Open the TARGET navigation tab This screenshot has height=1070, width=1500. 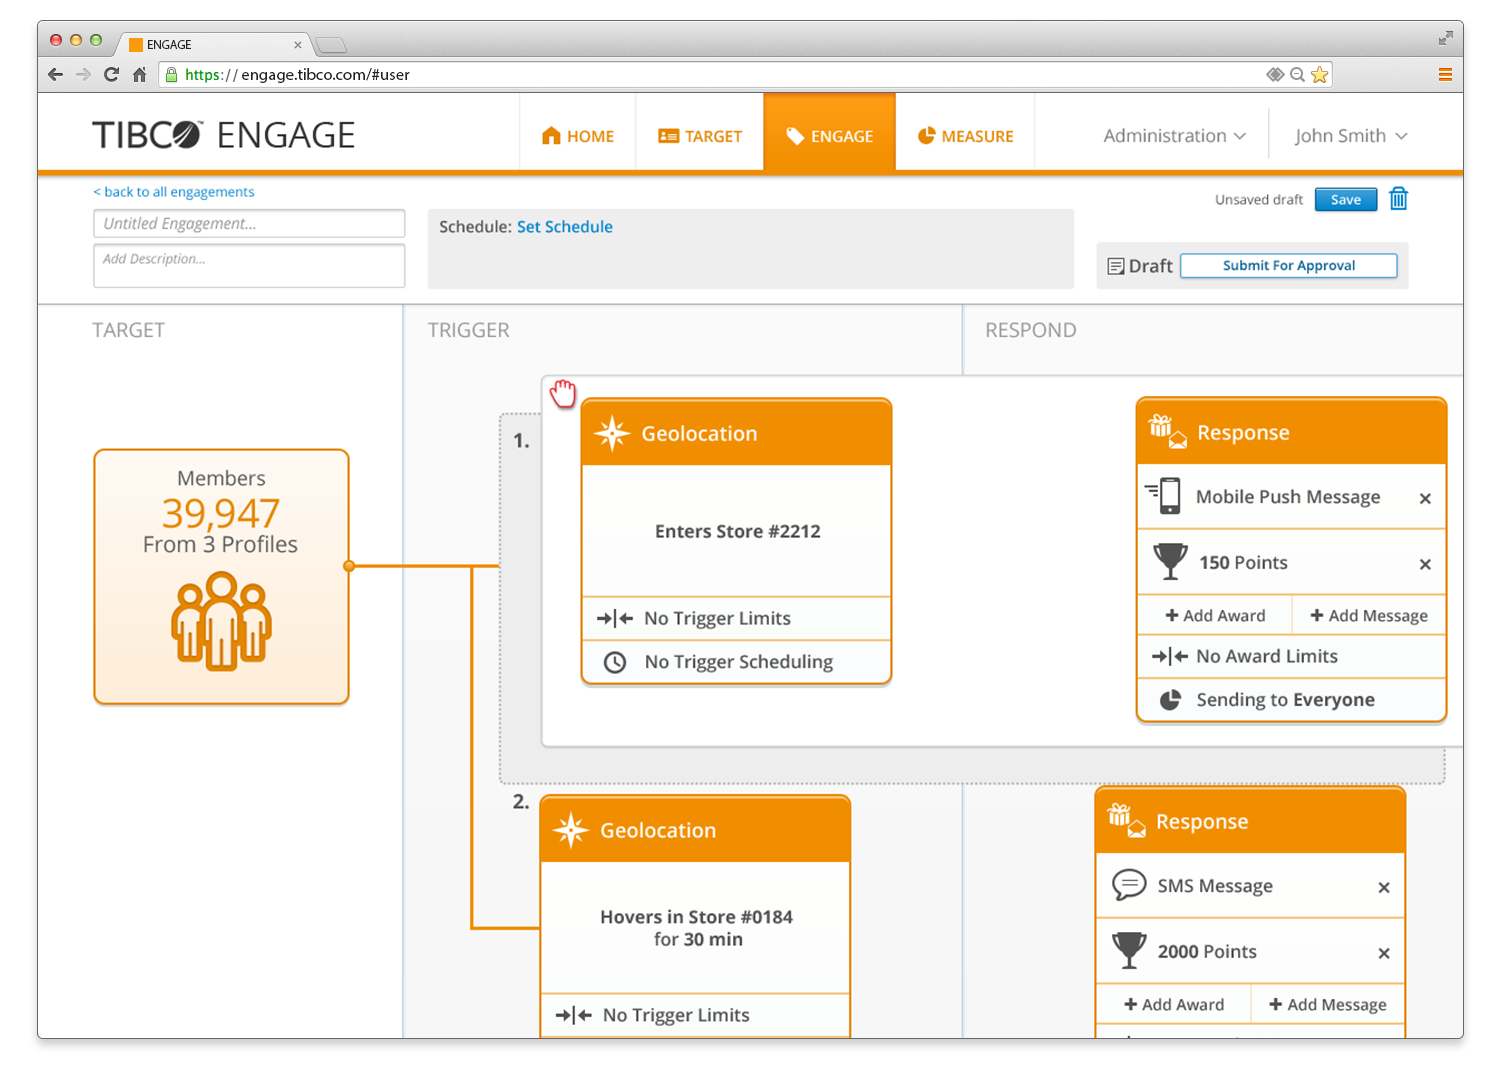tap(700, 136)
